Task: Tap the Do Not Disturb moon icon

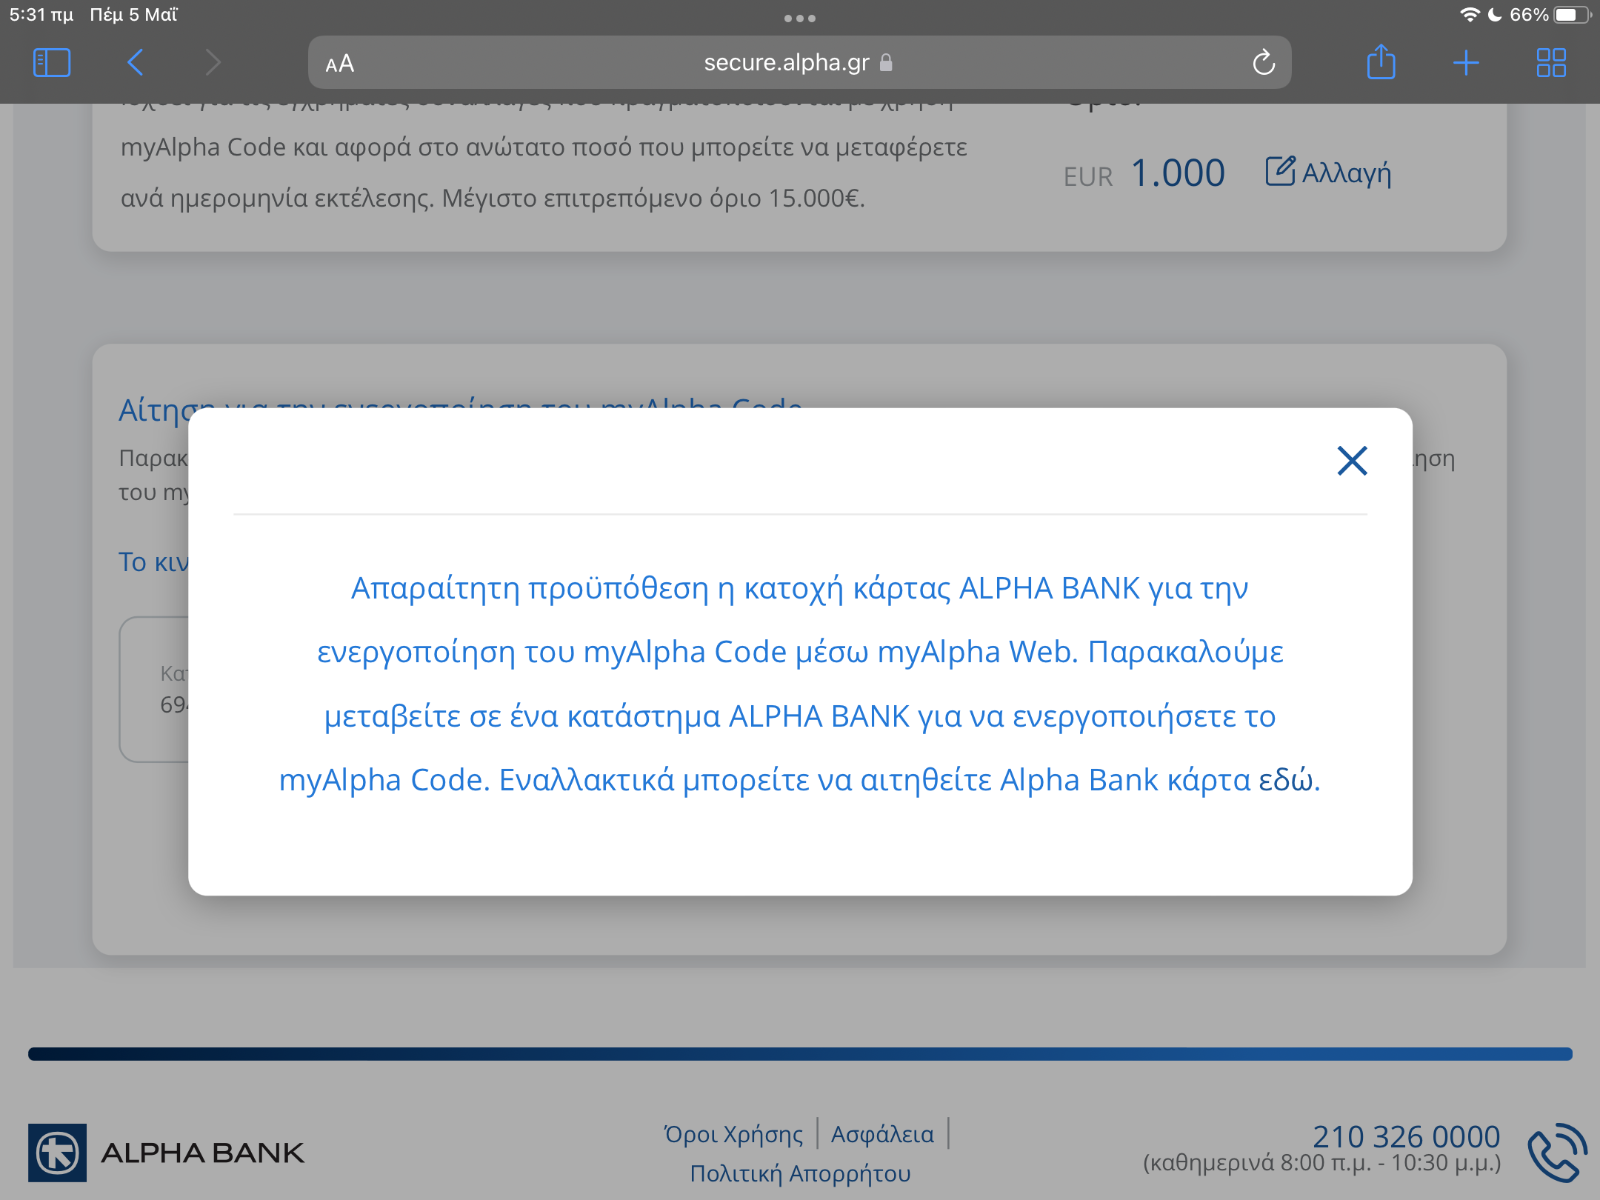Action: 1495,15
